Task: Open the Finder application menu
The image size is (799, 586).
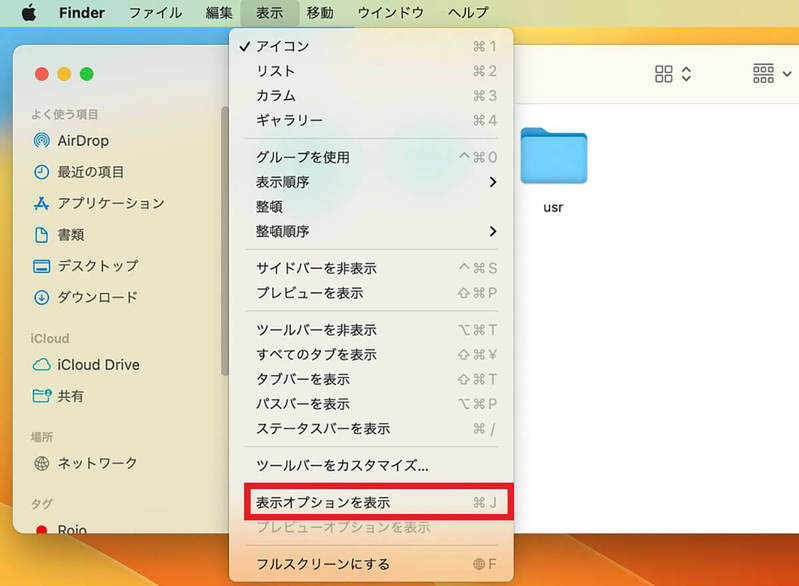Action: click(x=82, y=13)
